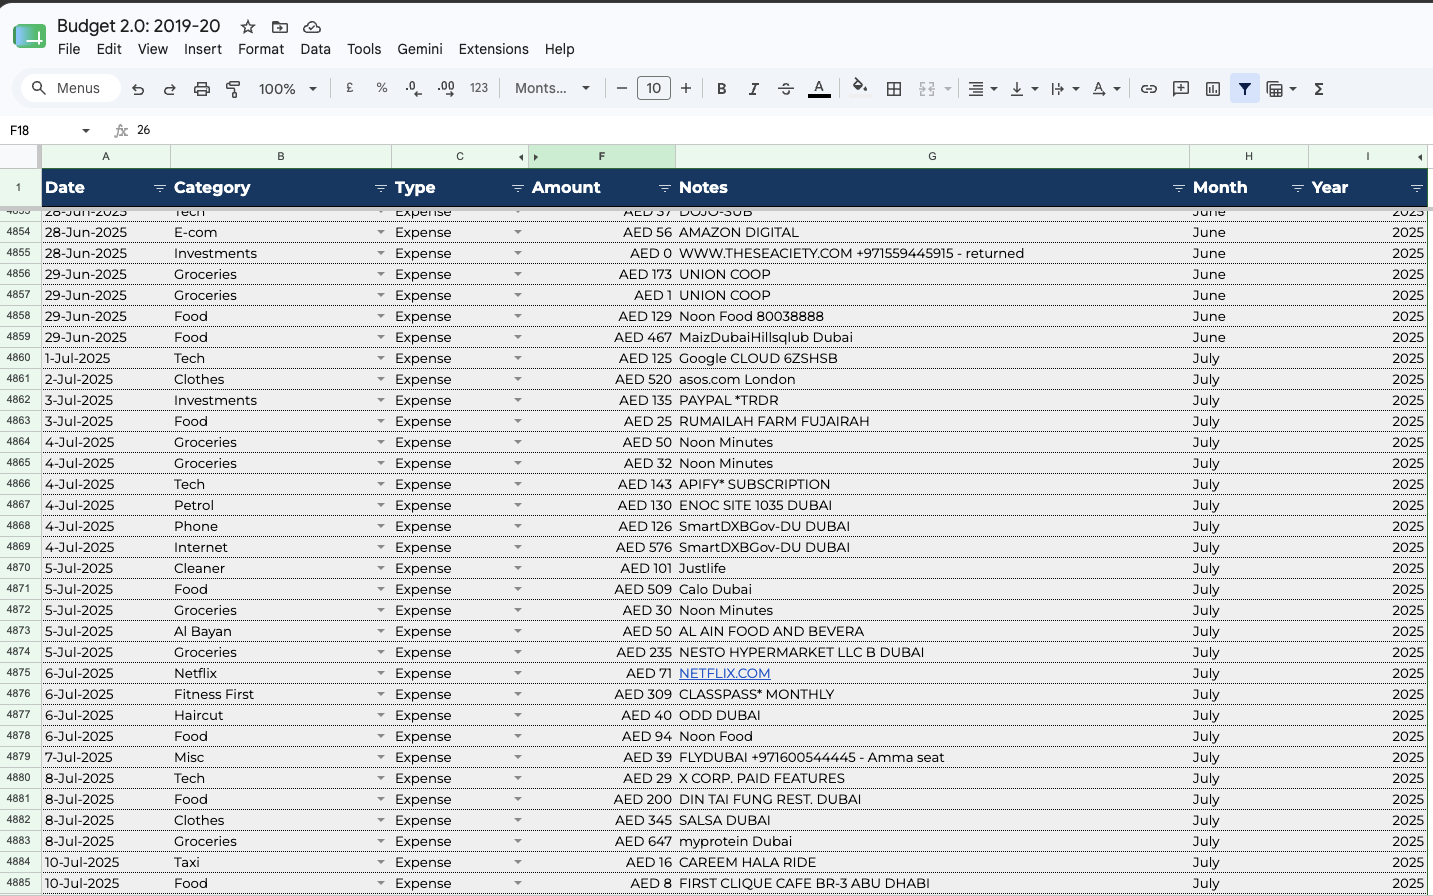
Task: Open the vertical align dropdown
Action: [1024, 88]
